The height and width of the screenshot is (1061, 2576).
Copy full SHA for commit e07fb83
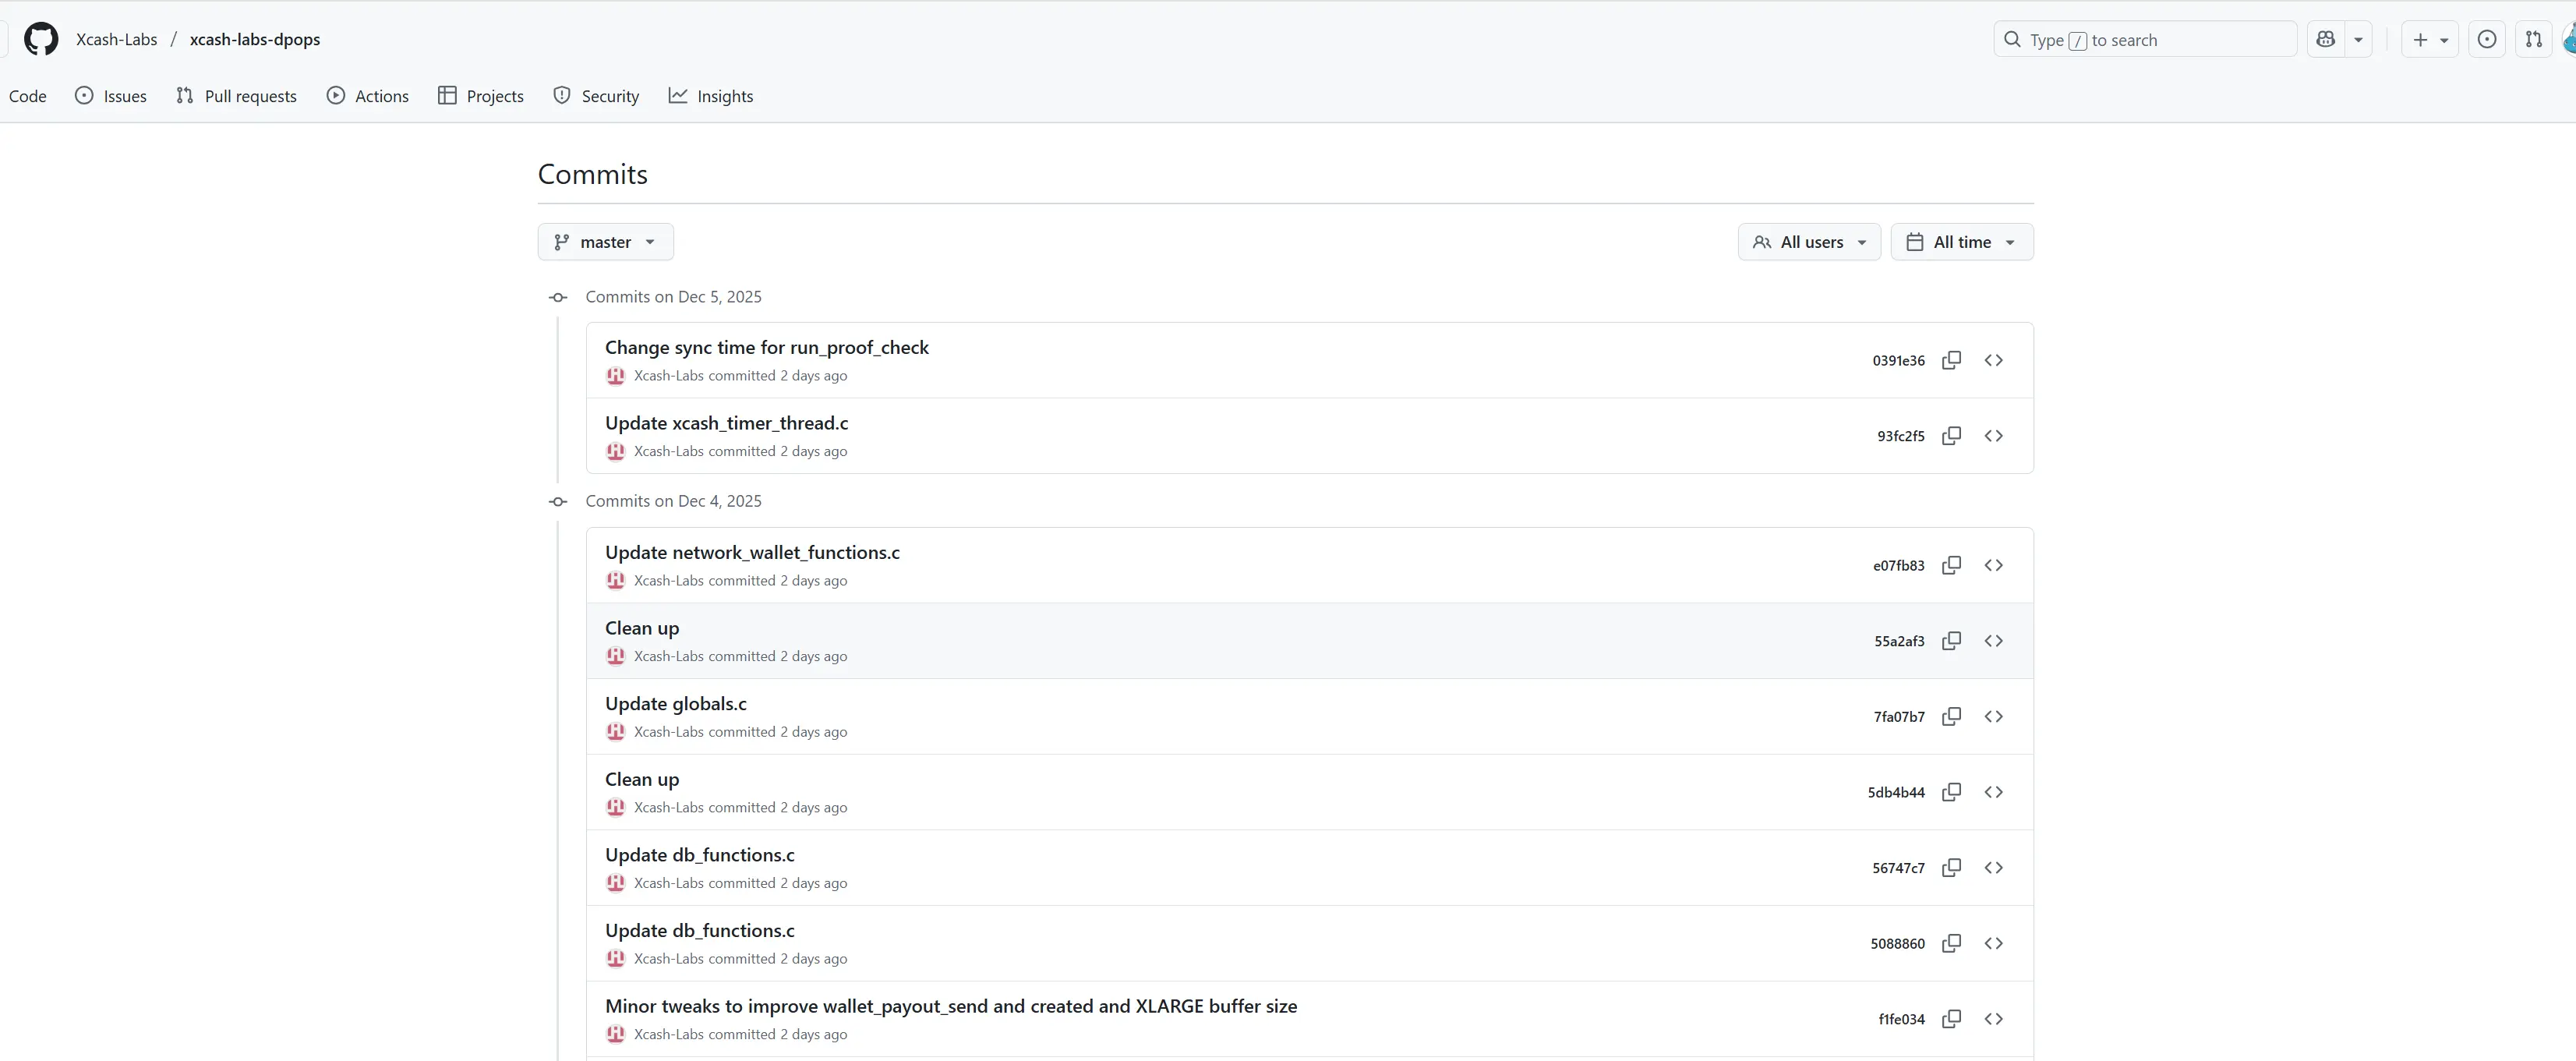[x=1951, y=565]
